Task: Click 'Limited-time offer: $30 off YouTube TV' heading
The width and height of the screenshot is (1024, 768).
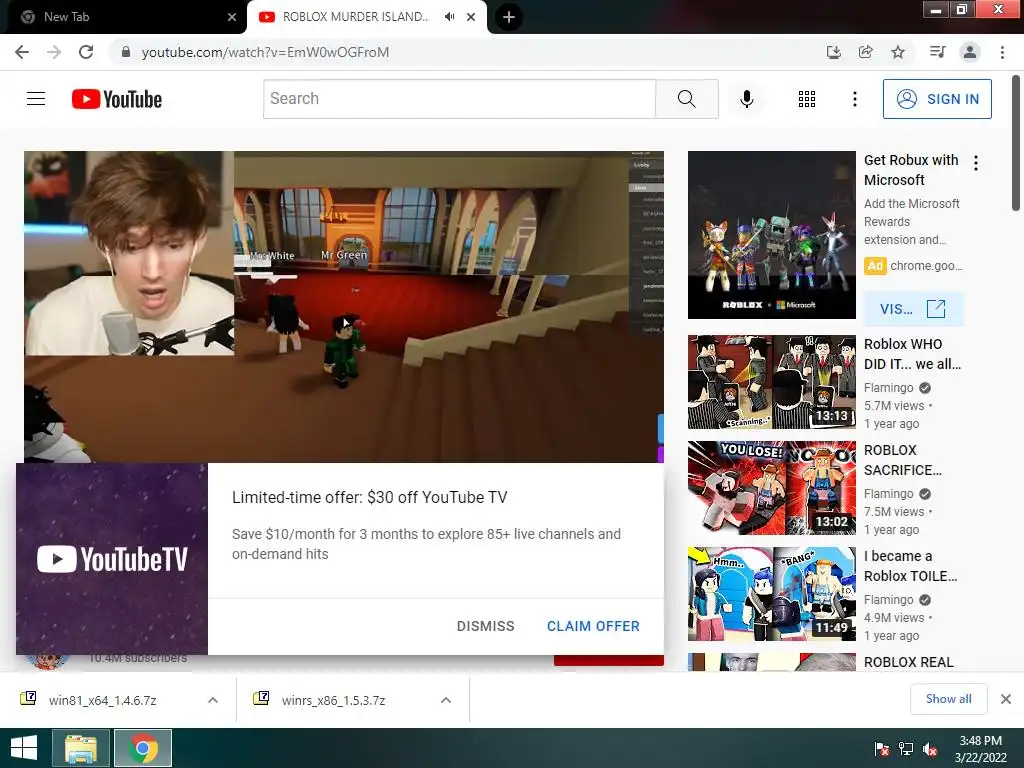Action: click(370, 498)
